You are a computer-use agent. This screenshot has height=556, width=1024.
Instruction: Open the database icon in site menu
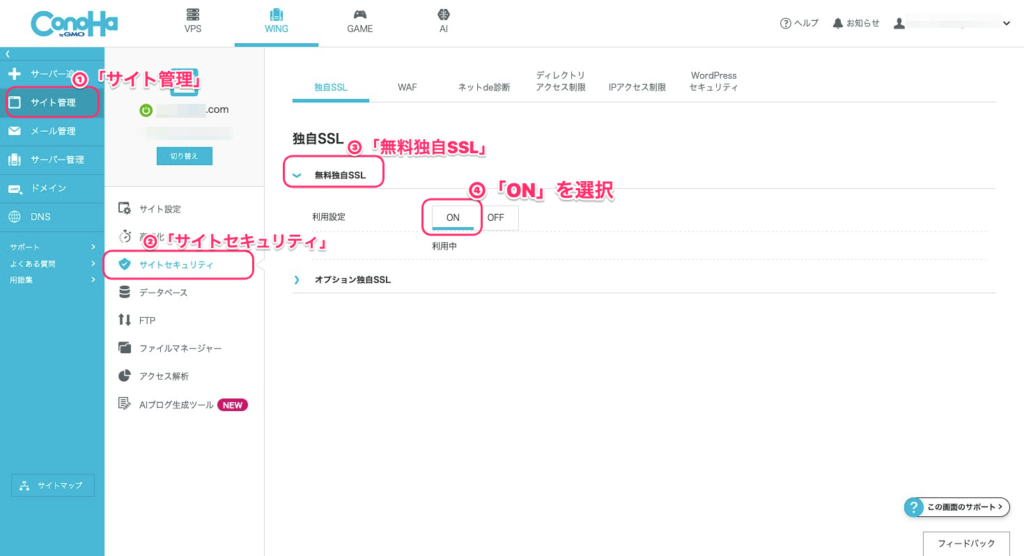[125, 292]
